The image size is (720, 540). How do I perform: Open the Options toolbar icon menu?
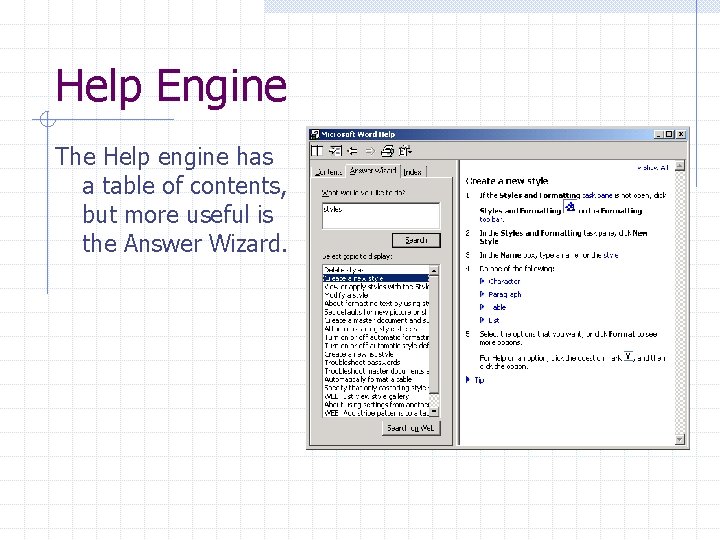point(405,151)
